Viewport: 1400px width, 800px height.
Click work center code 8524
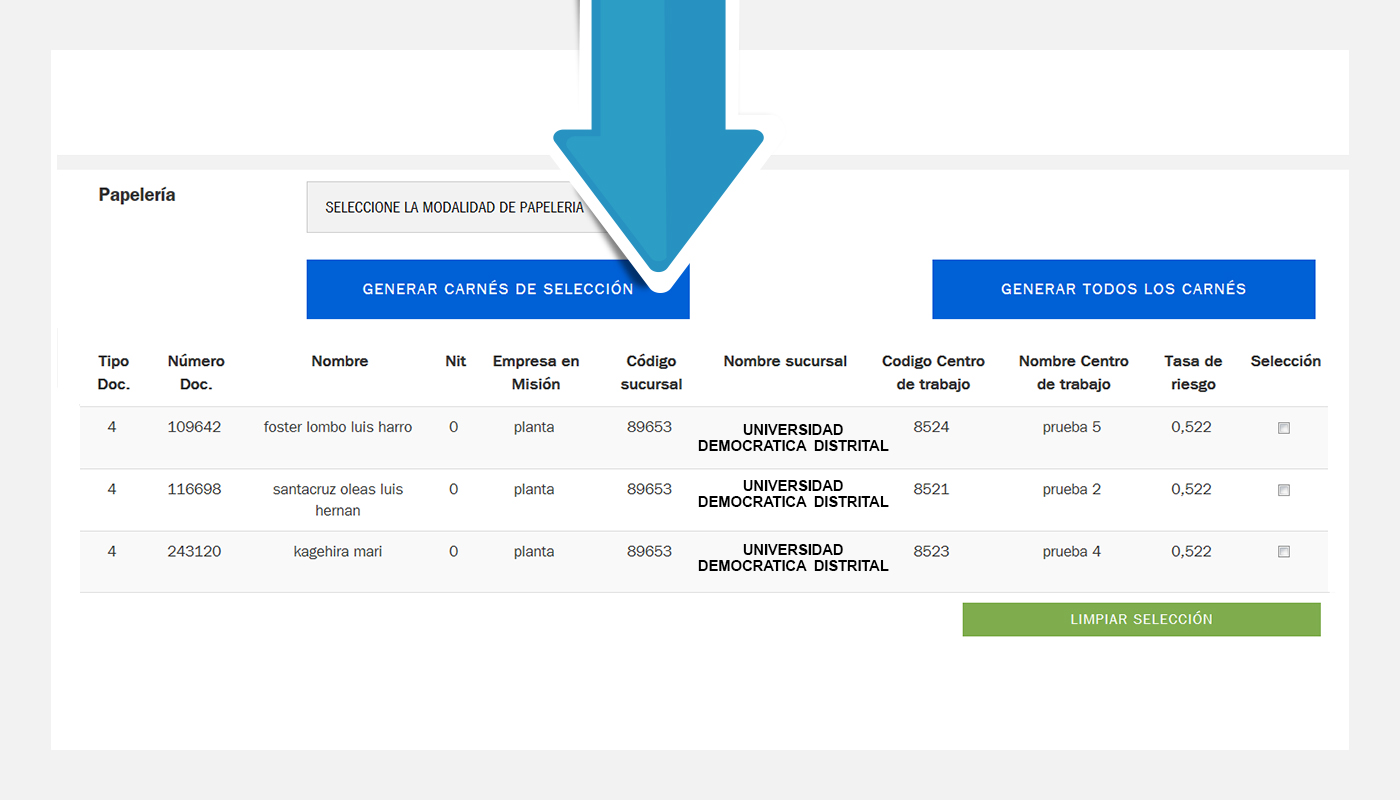click(931, 427)
